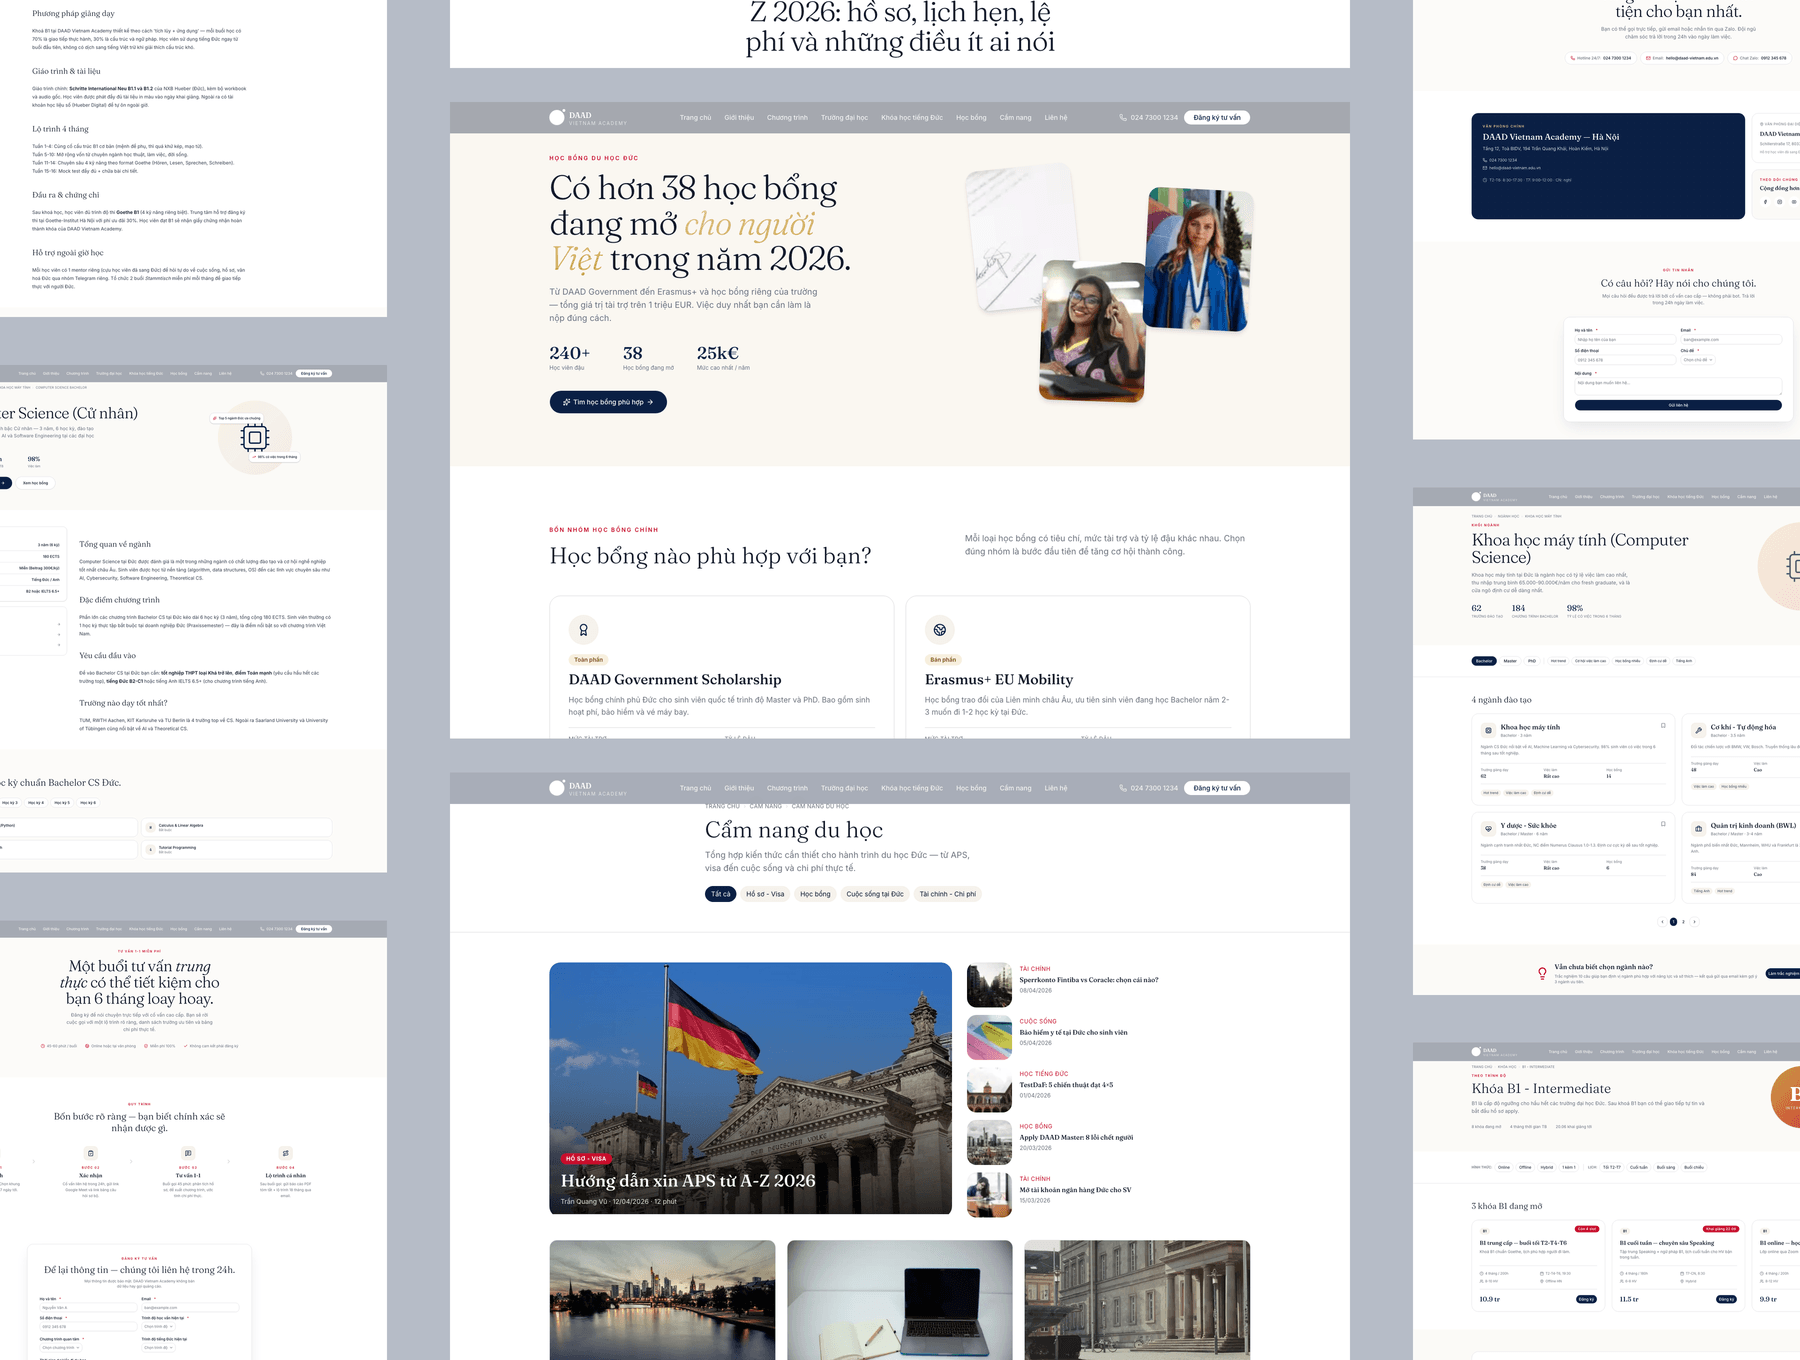Image resolution: width=1800 pixels, height=1360 pixels.
Task: Open the thumbnail beside 'Bảo hiểm y tế tại Đức cho sinh viên'
Action: point(989,1038)
